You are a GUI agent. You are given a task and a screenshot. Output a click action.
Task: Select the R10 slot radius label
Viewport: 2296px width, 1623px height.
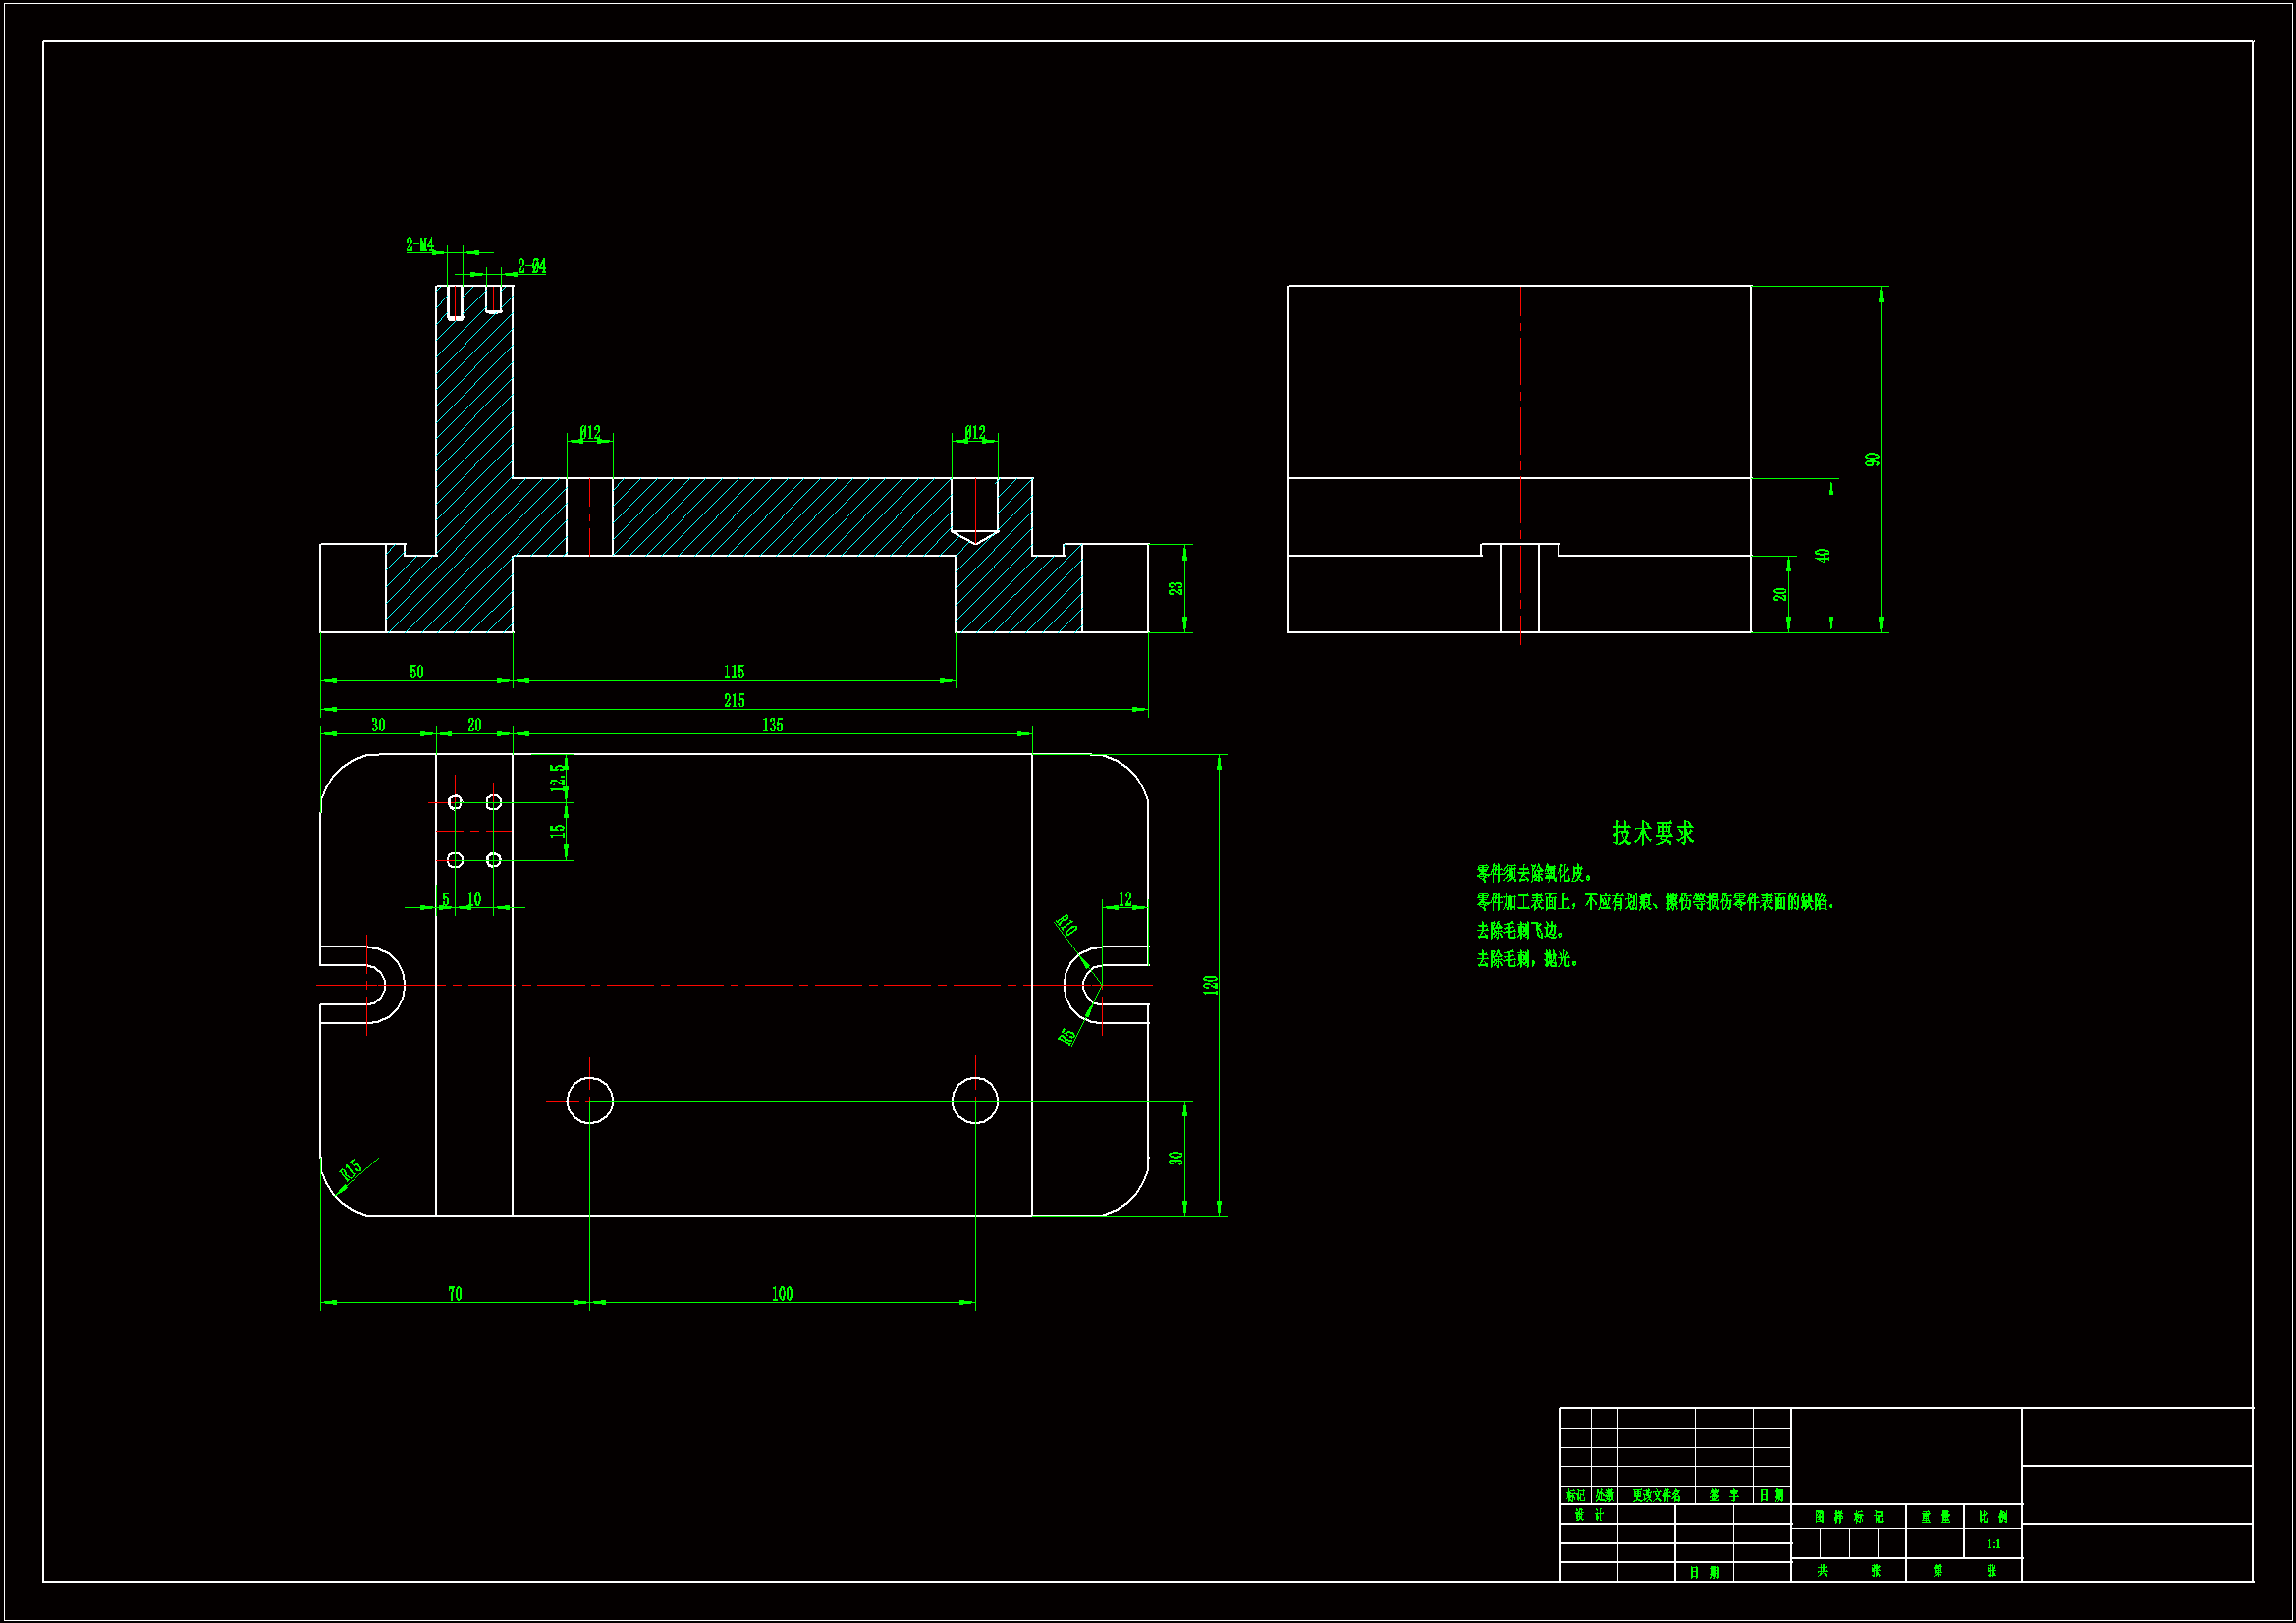(x=1066, y=925)
